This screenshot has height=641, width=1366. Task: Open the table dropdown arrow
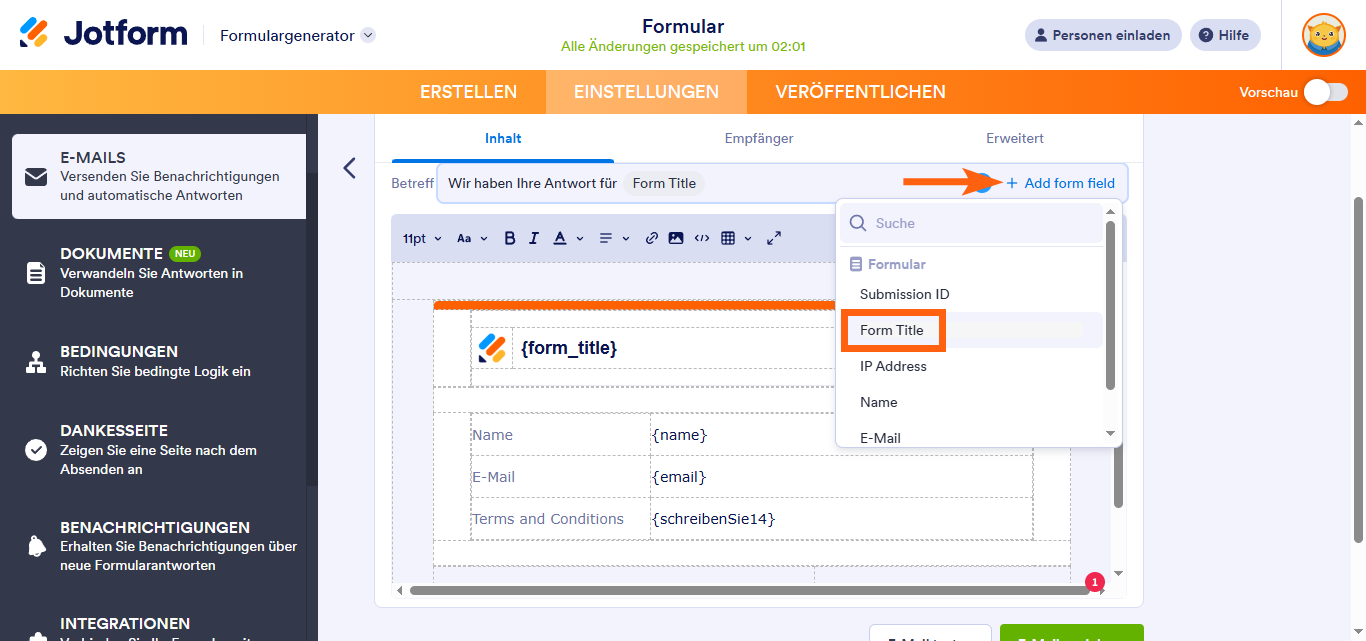pos(748,238)
